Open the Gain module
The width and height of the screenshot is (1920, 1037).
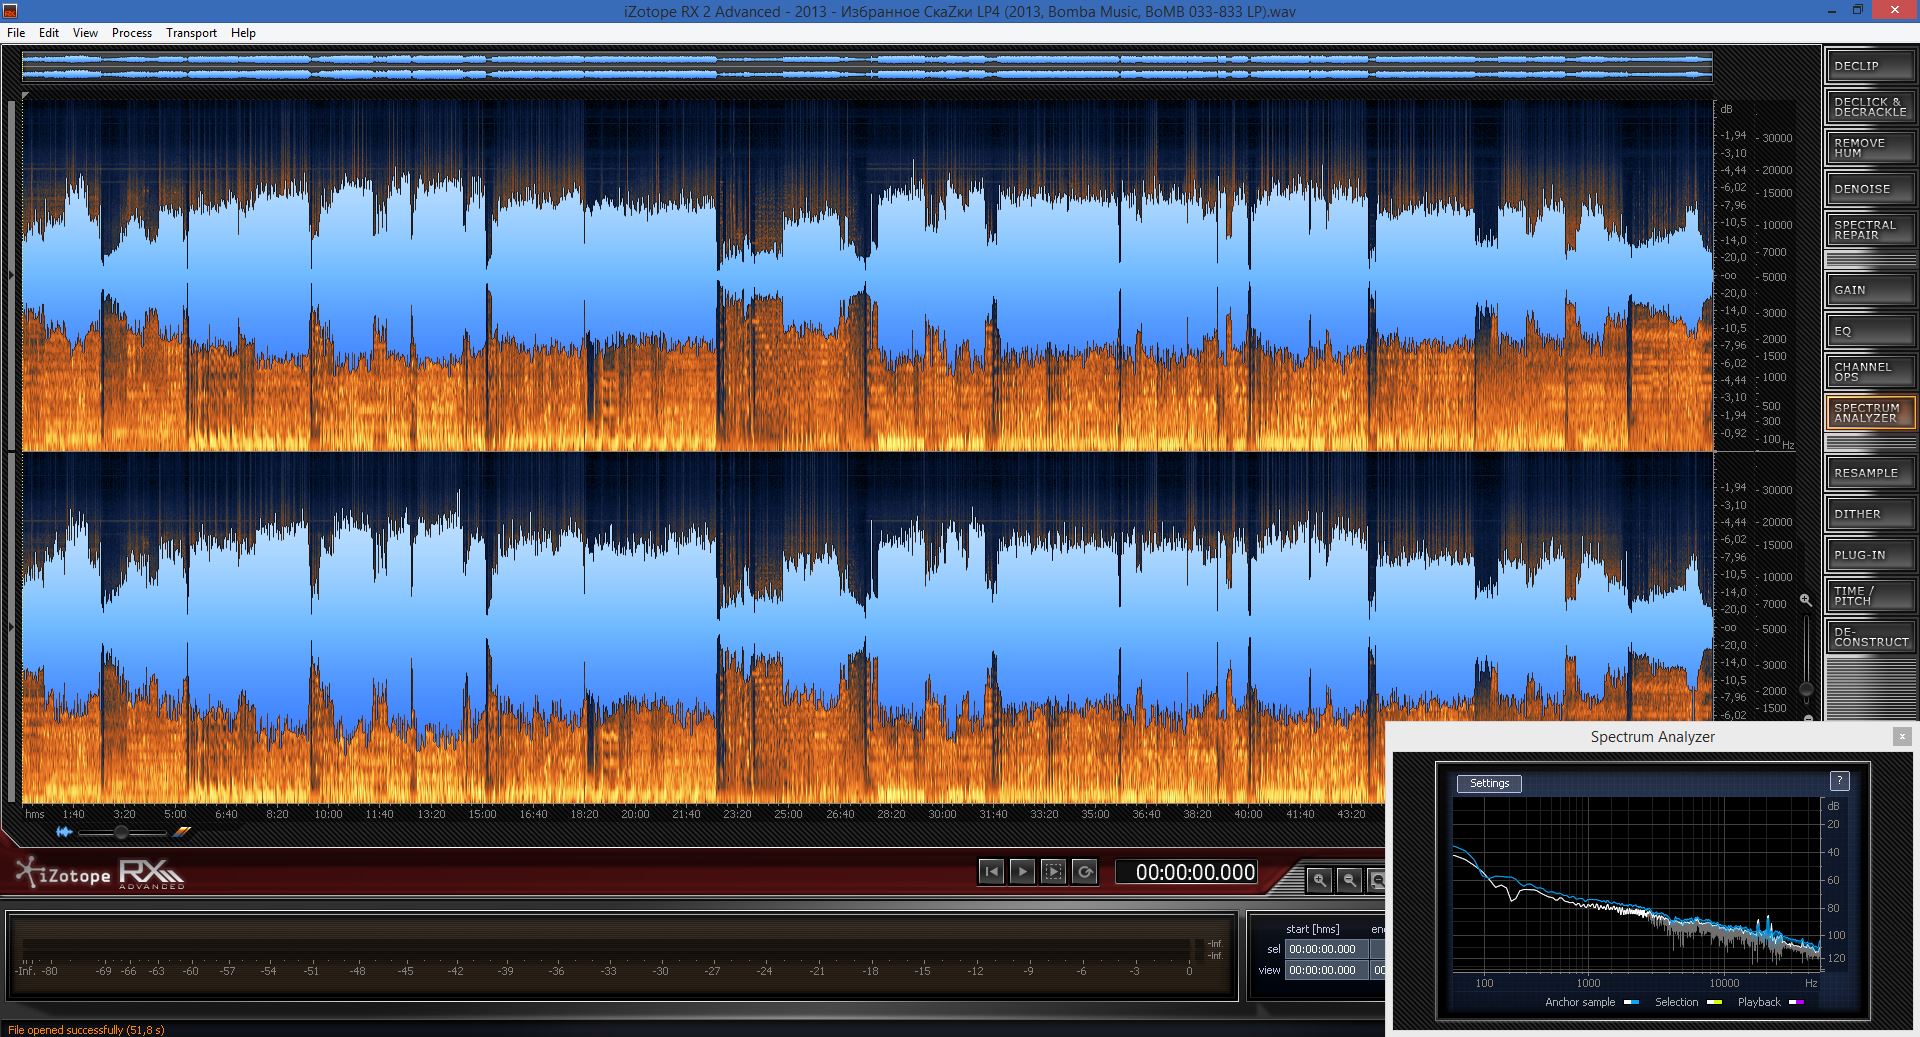pos(1869,290)
